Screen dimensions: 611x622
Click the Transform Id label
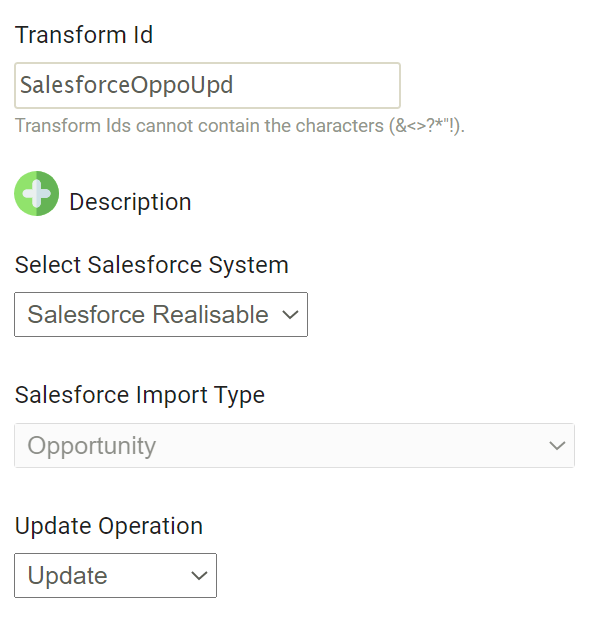(84, 35)
